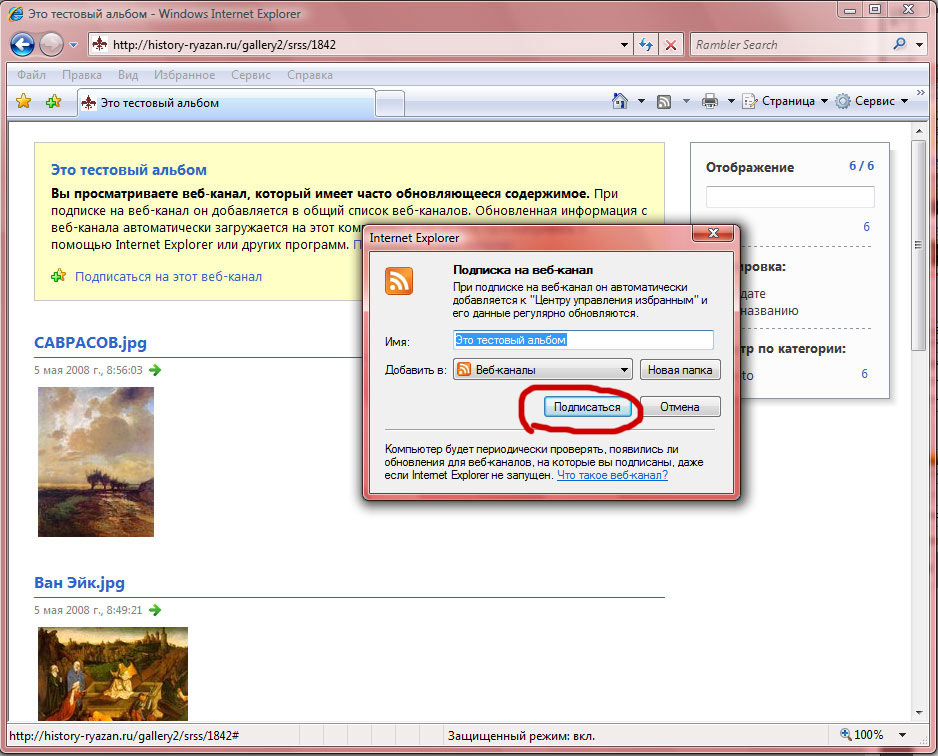Expand the toolbar overflow chevron
938x756 pixels.
[921, 93]
